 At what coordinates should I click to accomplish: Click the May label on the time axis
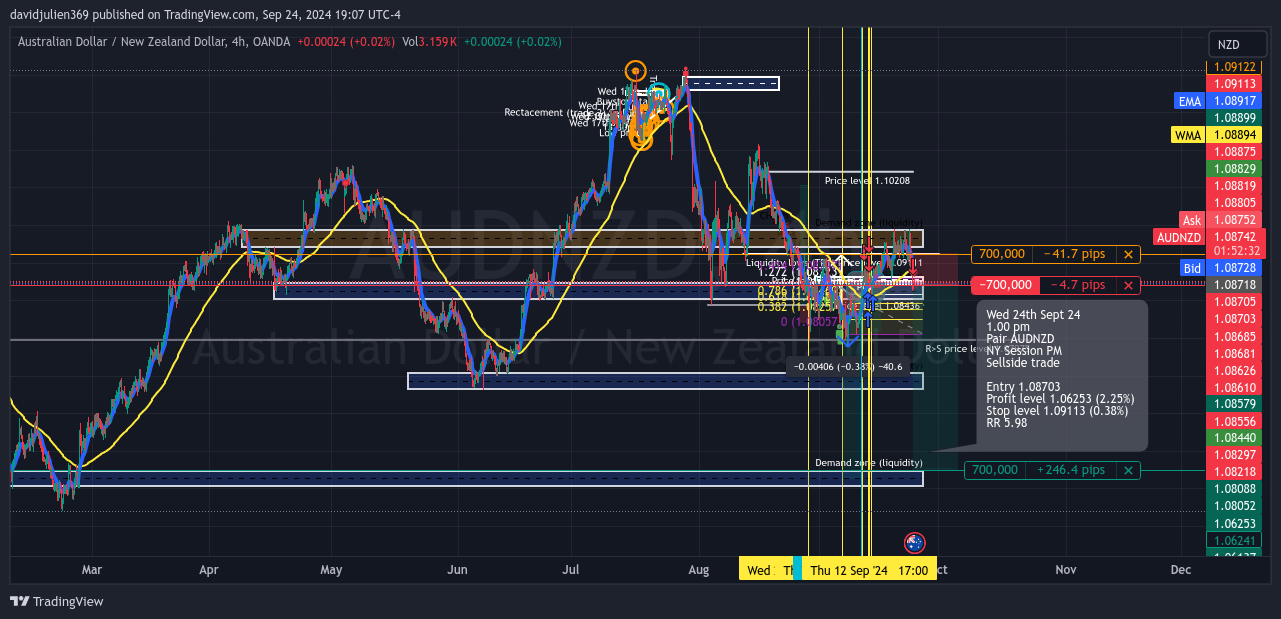[331, 570]
